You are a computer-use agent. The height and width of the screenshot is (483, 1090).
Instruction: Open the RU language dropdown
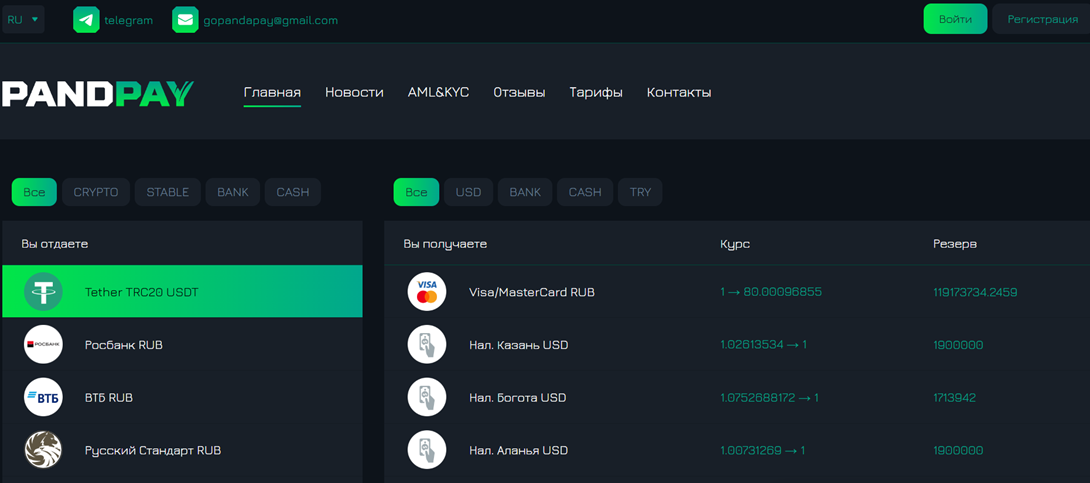tap(23, 19)
